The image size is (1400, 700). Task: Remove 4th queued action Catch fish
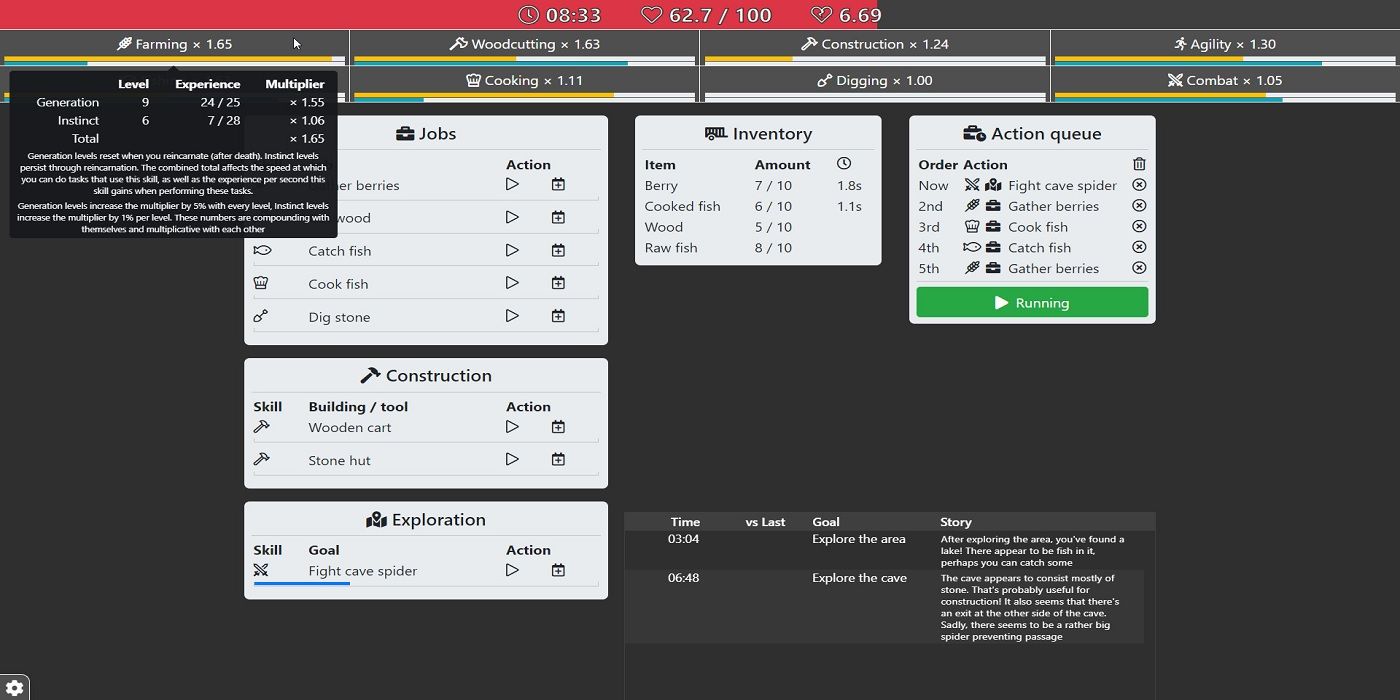click(x=1139, y=247)
